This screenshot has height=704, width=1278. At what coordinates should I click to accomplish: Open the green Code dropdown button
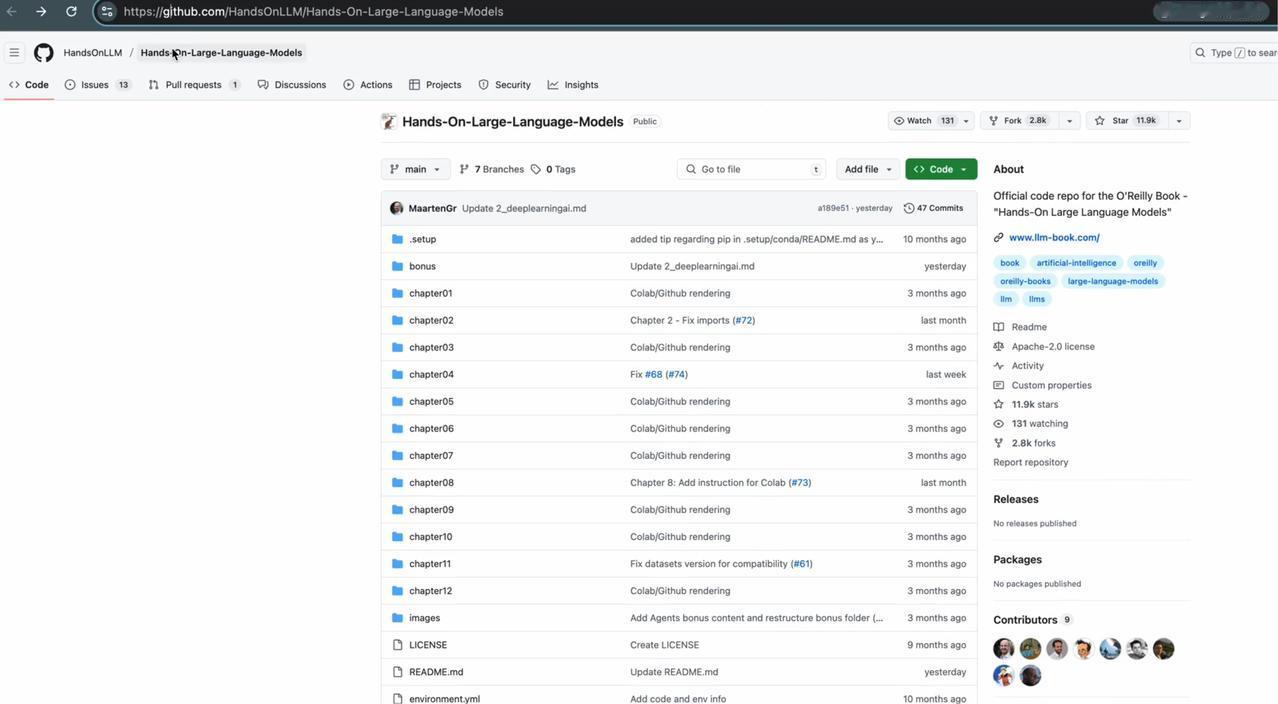(941, 169)
